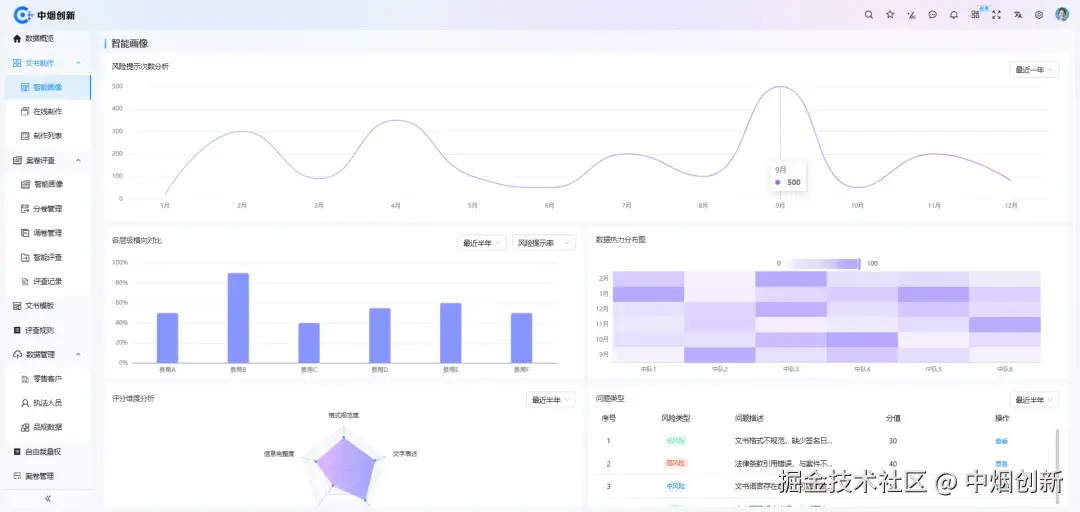Screen dimensions: 1080x512
Task: Click the star favorites icon
Action: click(890, 14)
